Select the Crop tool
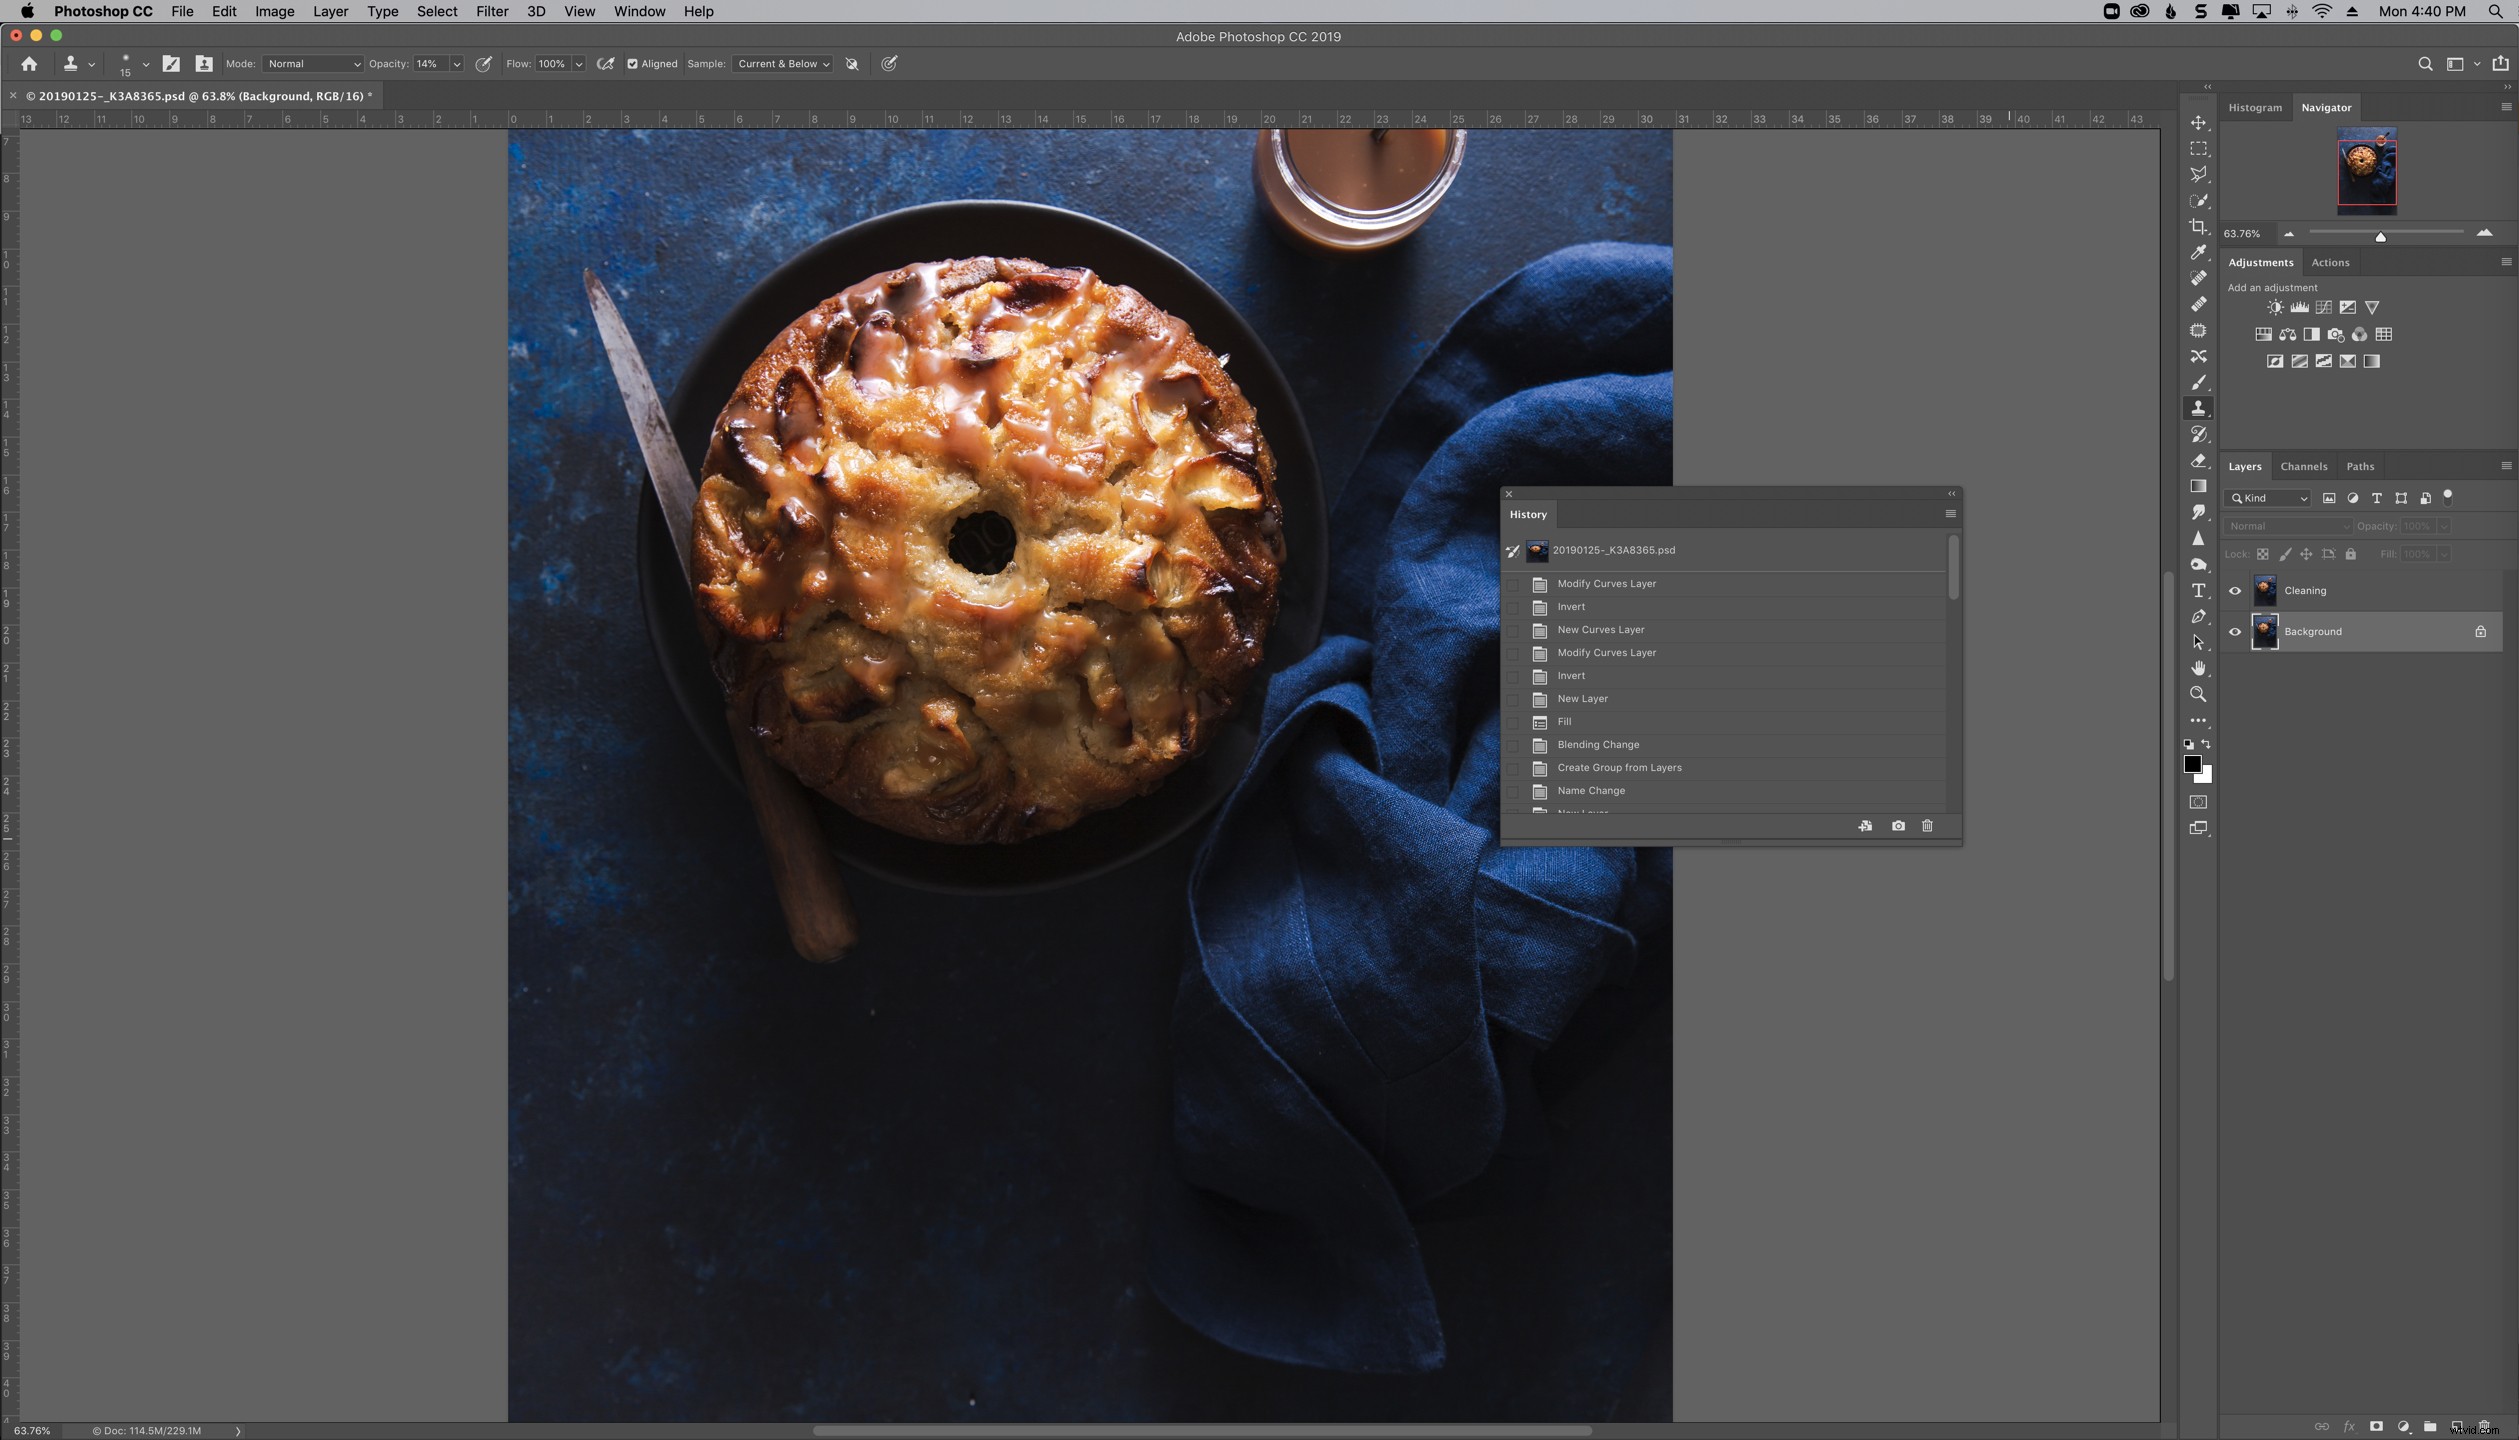The image size is (2519, 1440). click(x=2199, y=227)
